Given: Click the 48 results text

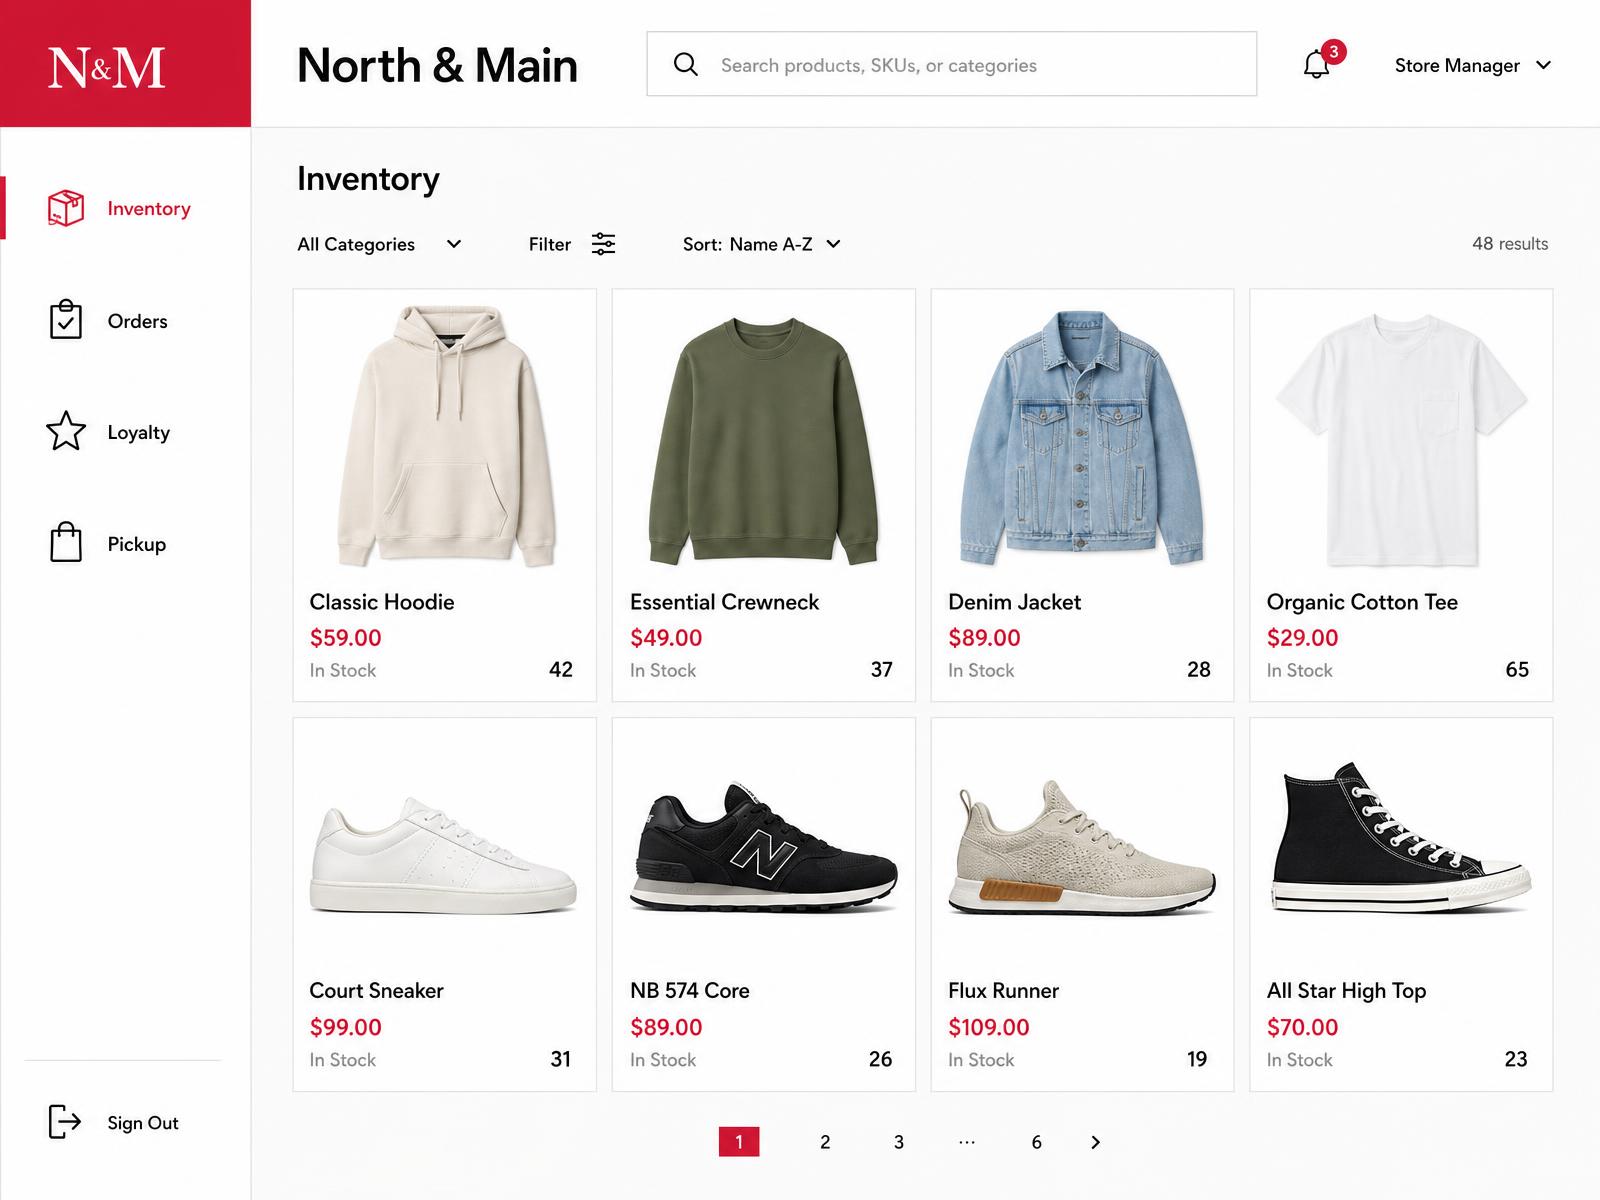Looking at the screenshot, I should tap(1510, 244).
